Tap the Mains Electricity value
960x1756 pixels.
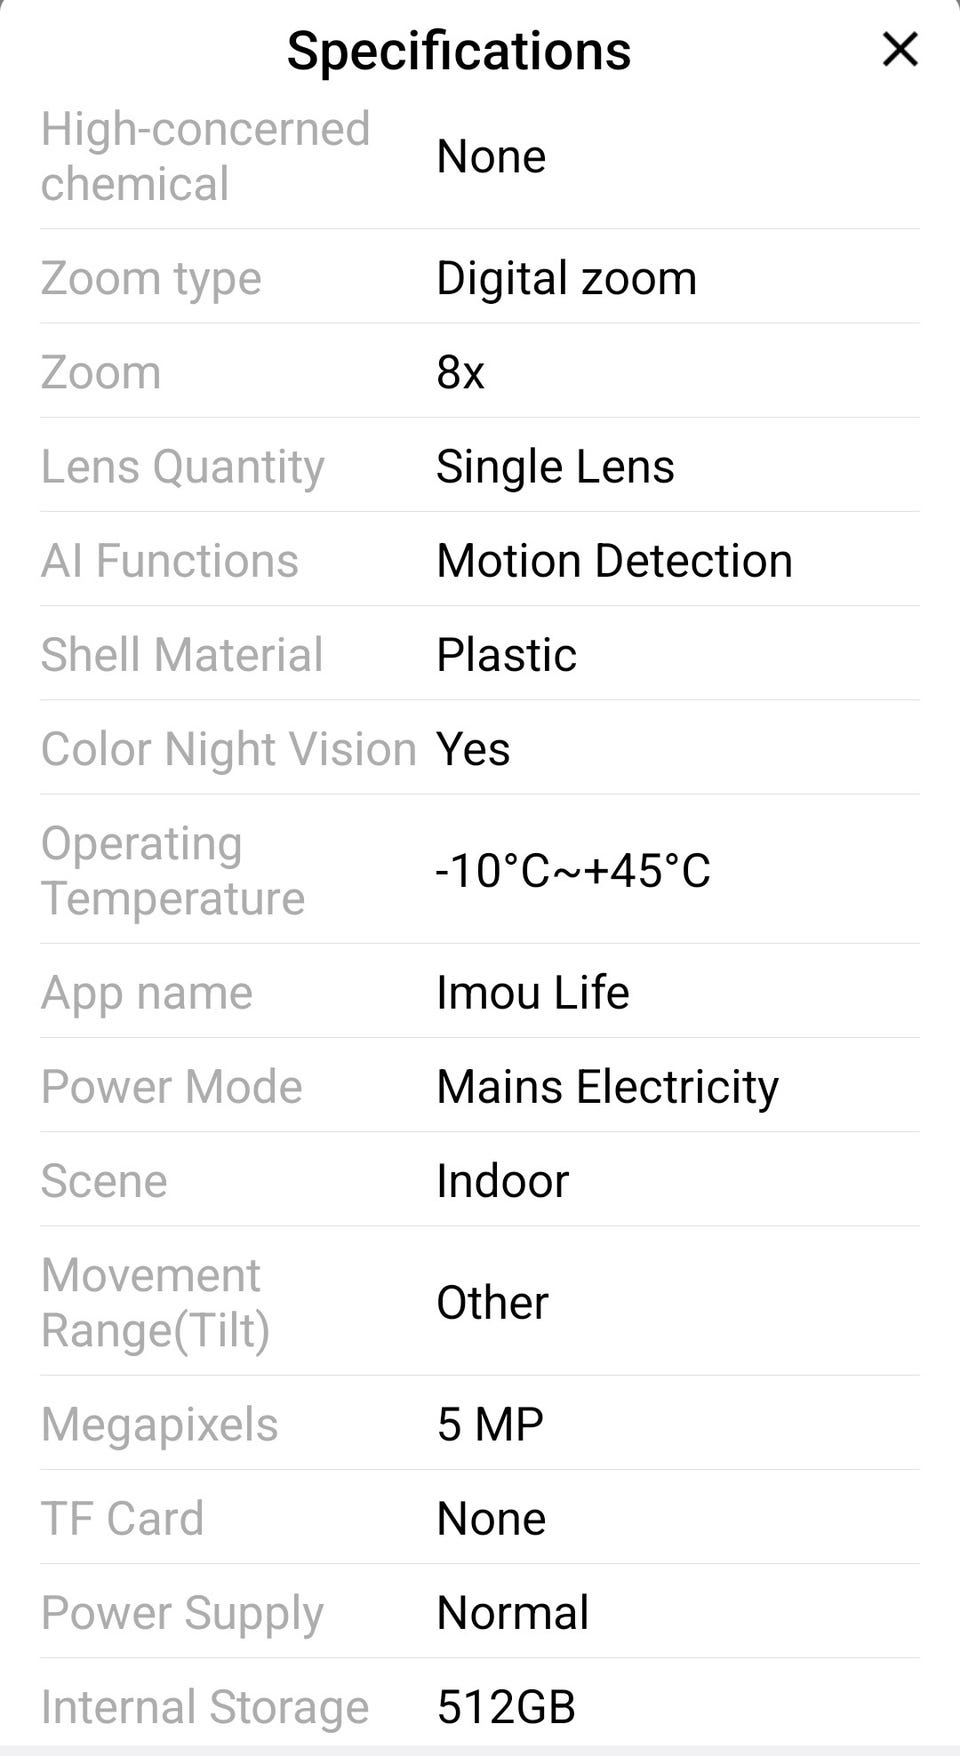click(607, 1086)
